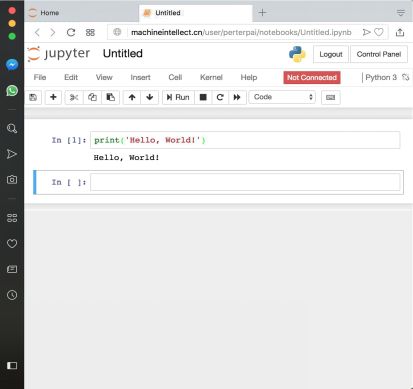Open start page grid icon in toolbar
The image size is (413, 389).
pos(90,32)
